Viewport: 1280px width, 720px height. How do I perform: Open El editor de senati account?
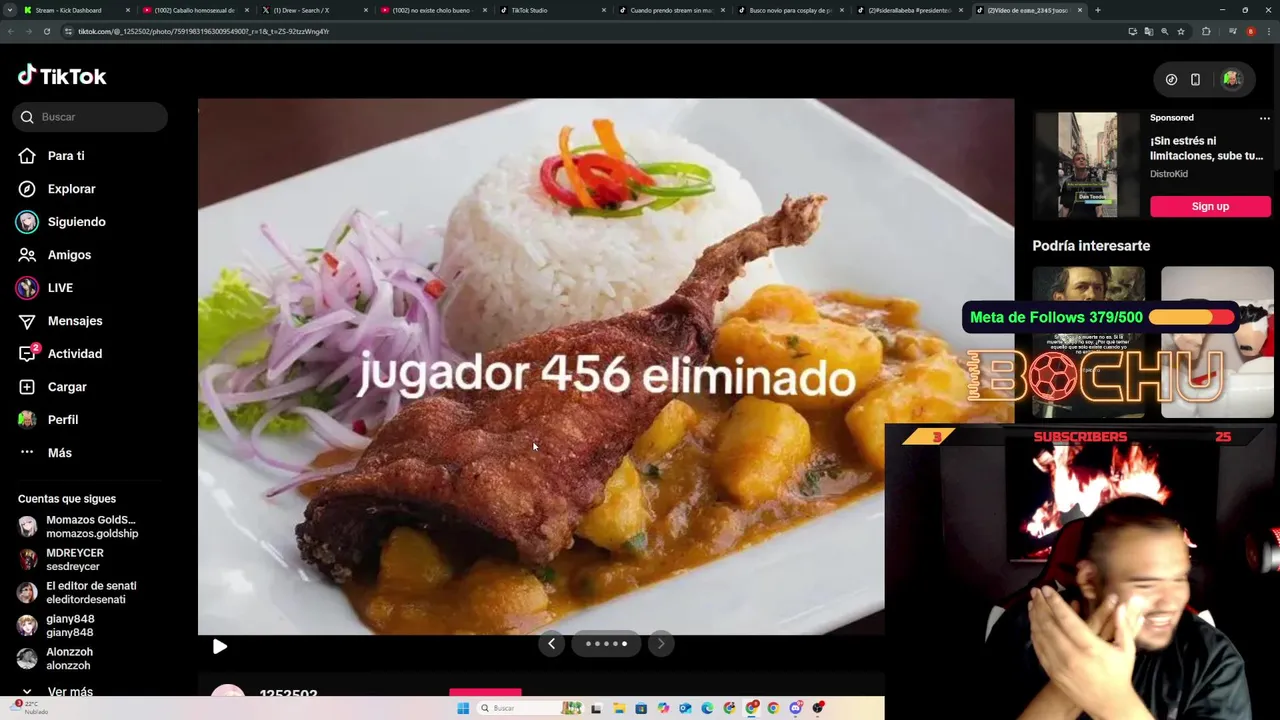tap(77, 593)
